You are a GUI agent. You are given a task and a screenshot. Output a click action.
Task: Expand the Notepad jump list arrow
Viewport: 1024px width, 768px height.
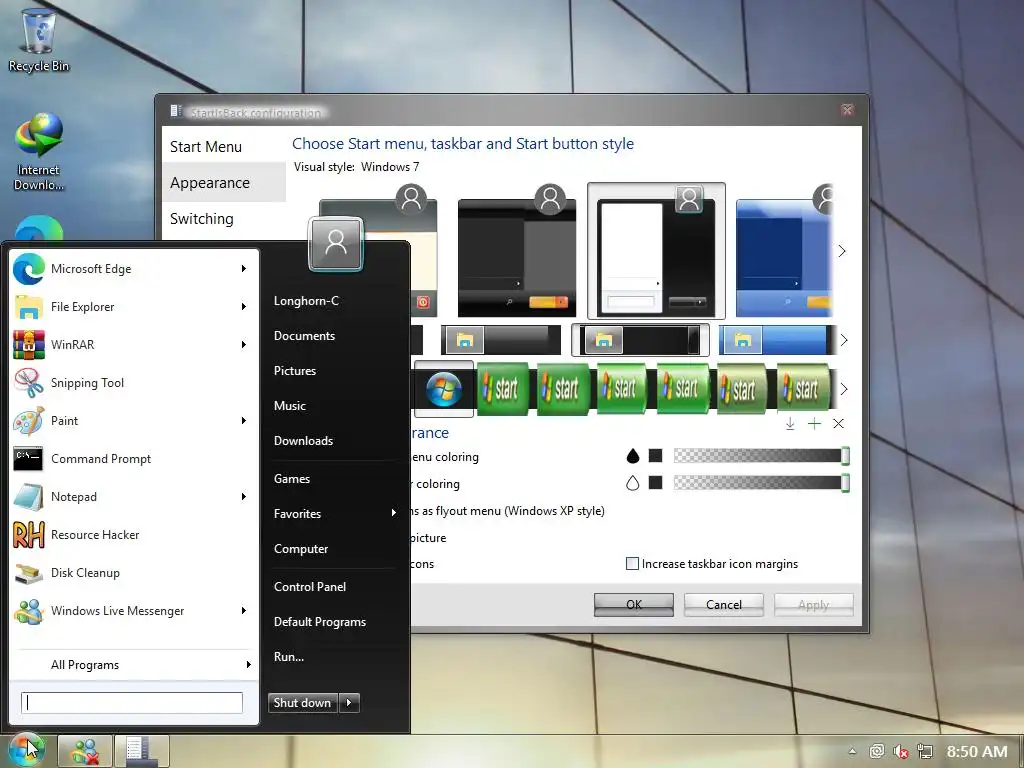pyautogui.click(x=244, y=497)
